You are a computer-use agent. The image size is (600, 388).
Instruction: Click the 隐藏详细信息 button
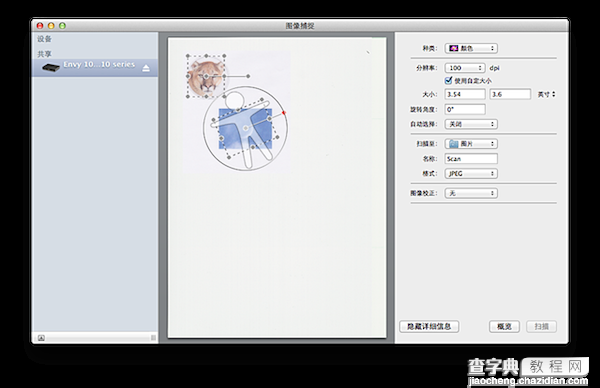(429, 326)
